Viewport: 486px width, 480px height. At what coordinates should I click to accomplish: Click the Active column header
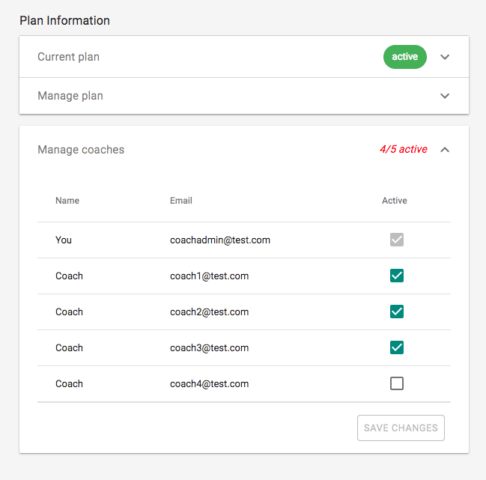point(394,201)
